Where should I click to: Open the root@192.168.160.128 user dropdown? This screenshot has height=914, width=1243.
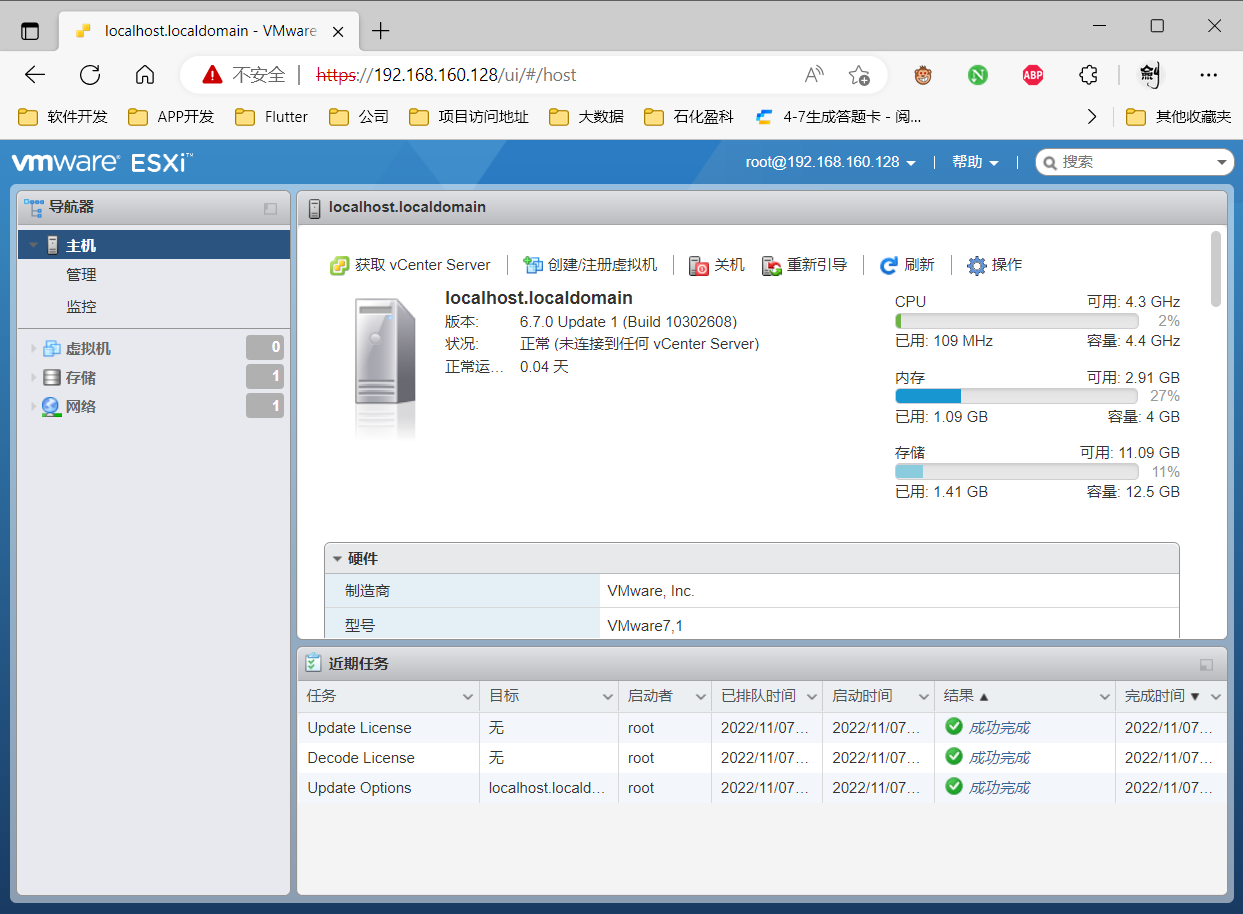(x=831, y=162)
